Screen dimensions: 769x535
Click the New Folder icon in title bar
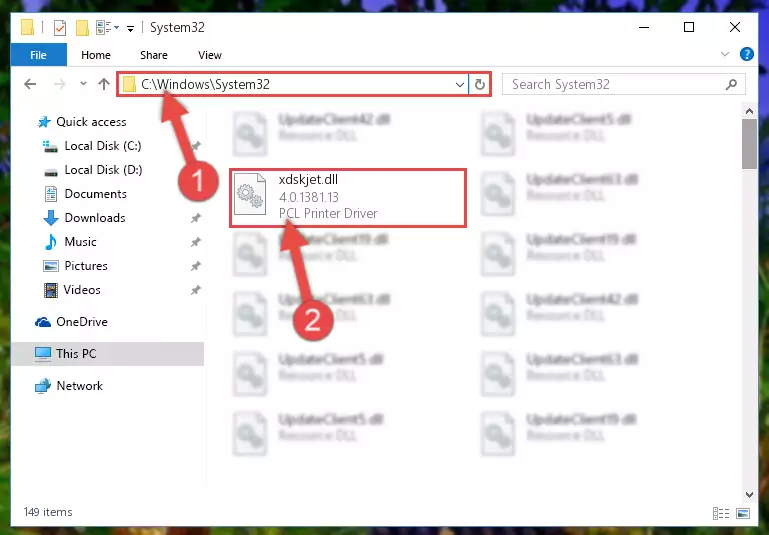tap(82, 28)
